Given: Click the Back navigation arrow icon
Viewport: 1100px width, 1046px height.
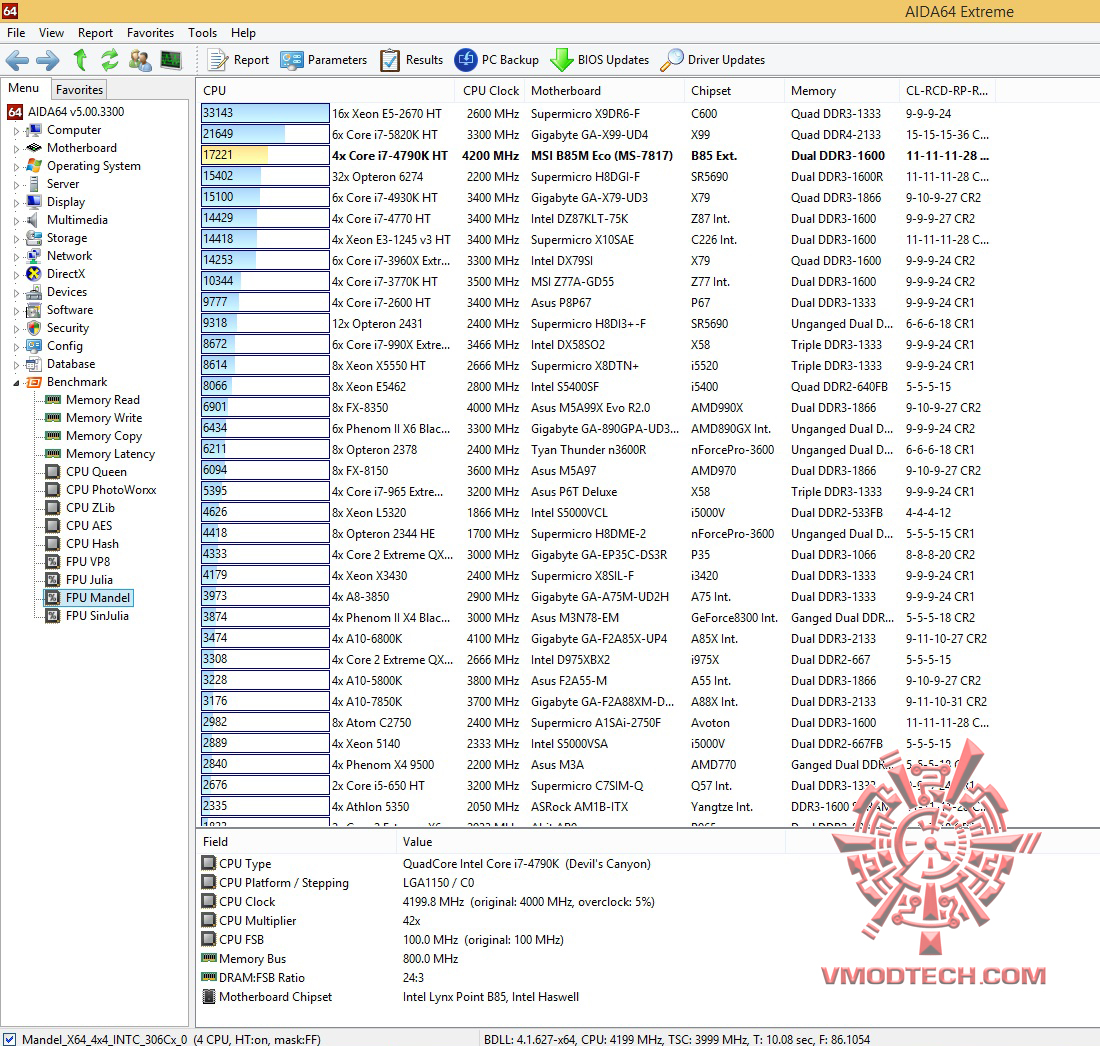Looking at the screenshot, I should [17, 60].
